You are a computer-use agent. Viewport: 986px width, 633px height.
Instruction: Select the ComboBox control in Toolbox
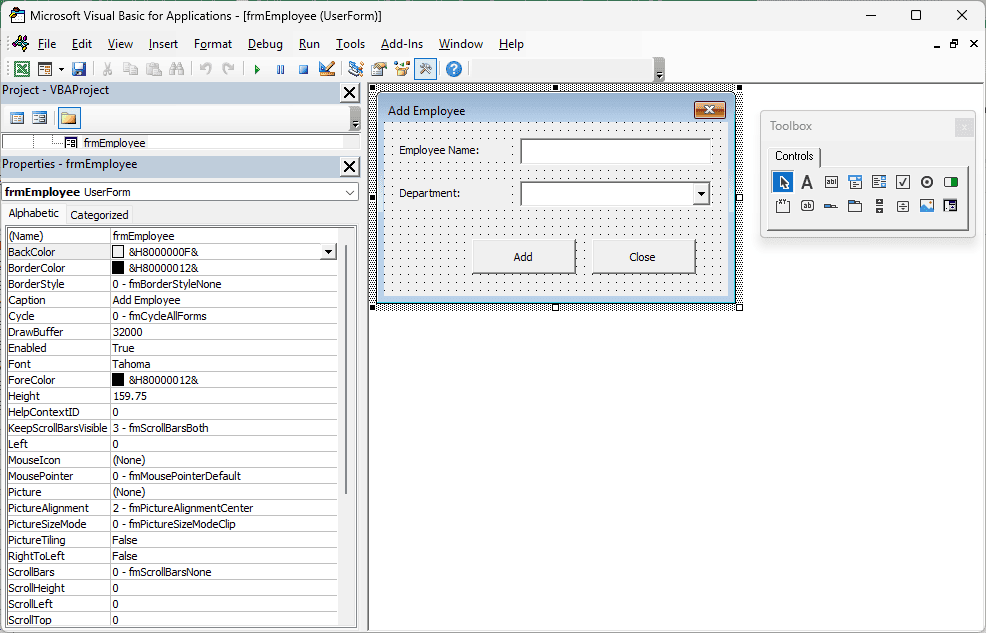[855, 182]
